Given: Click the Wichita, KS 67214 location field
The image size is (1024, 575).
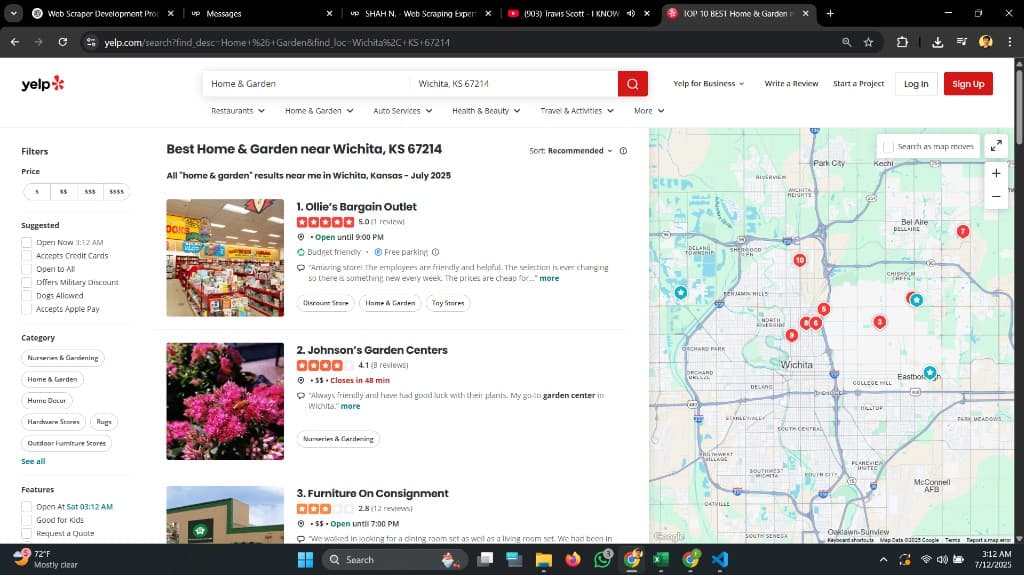Looking at the screenshot, I should point(514,84).
